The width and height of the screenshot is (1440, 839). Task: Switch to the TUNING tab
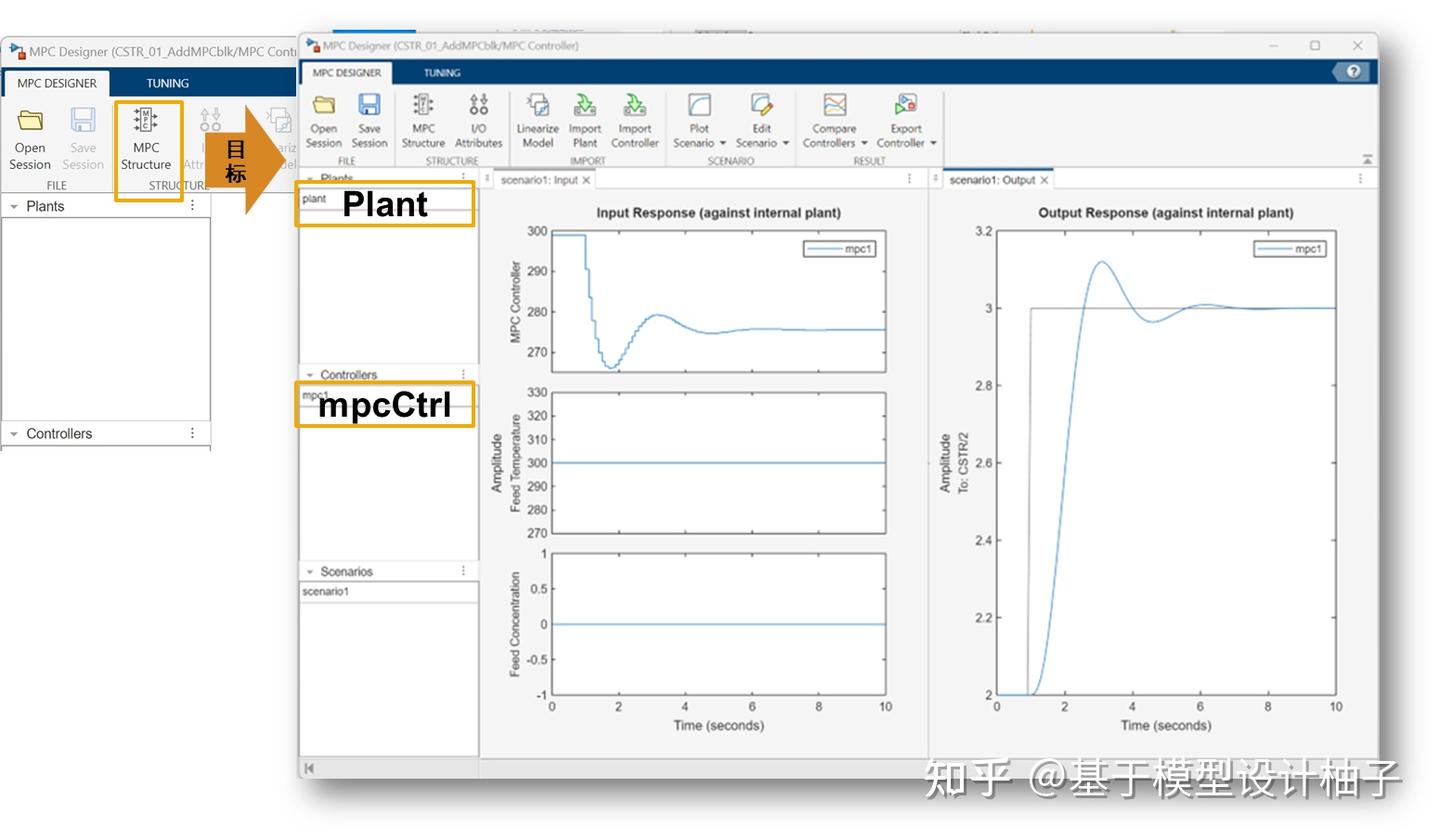tap(441, 72)
